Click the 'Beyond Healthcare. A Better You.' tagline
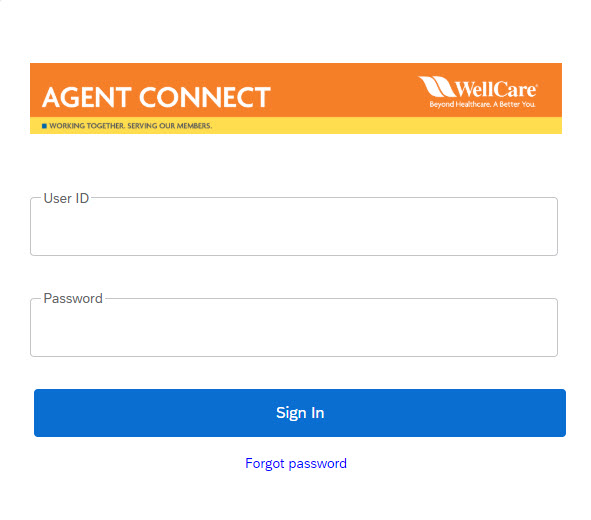Image resolution: width=591 pixels, height=520 pixels. [x=482, y=104]
